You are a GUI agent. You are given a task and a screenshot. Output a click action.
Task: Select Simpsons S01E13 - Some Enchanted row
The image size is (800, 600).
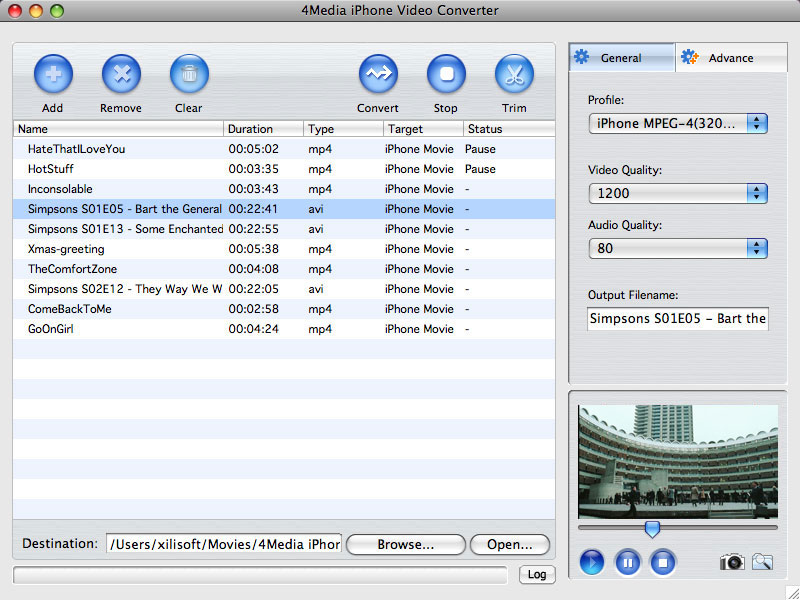[284, 229]
